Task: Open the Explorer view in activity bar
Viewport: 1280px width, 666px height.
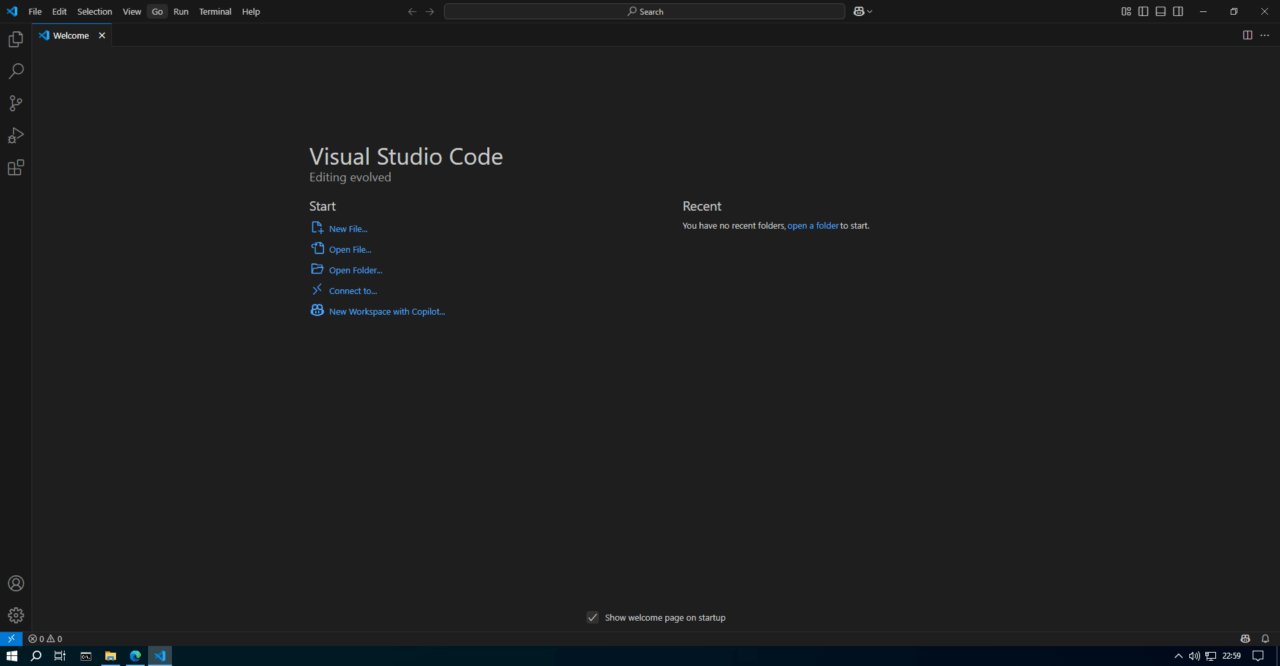Action: tap(15, 39)
